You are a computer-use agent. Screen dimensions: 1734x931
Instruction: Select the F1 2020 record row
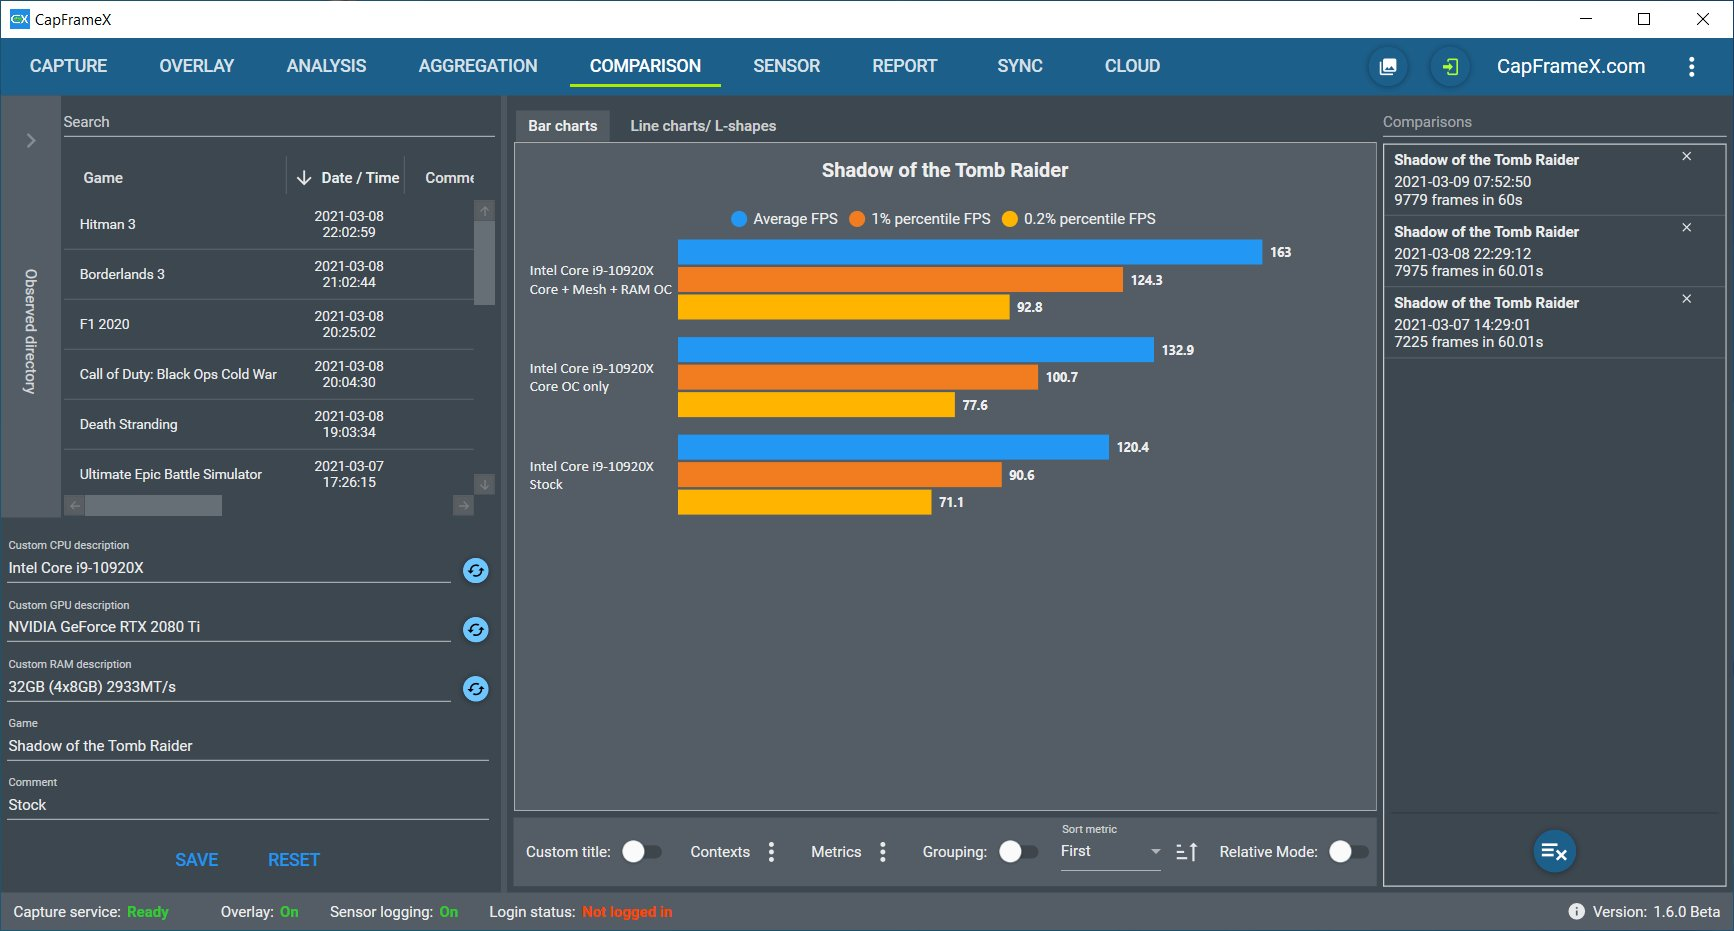(268, 324)
